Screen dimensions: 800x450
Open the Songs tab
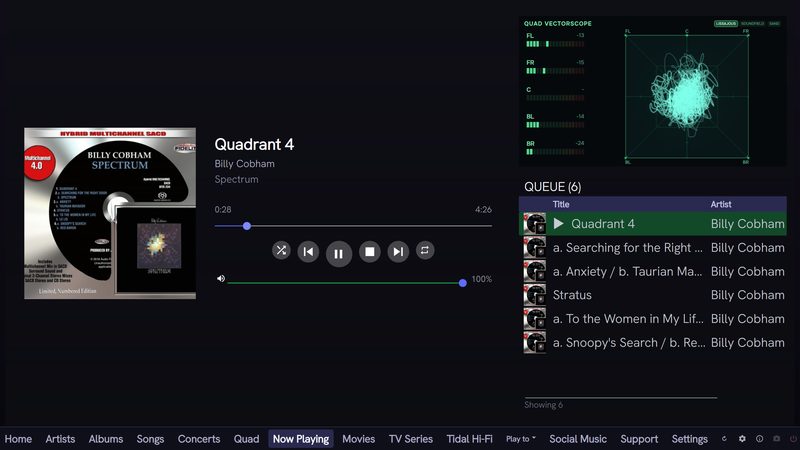pyautogui.click(x=150, y=439)
